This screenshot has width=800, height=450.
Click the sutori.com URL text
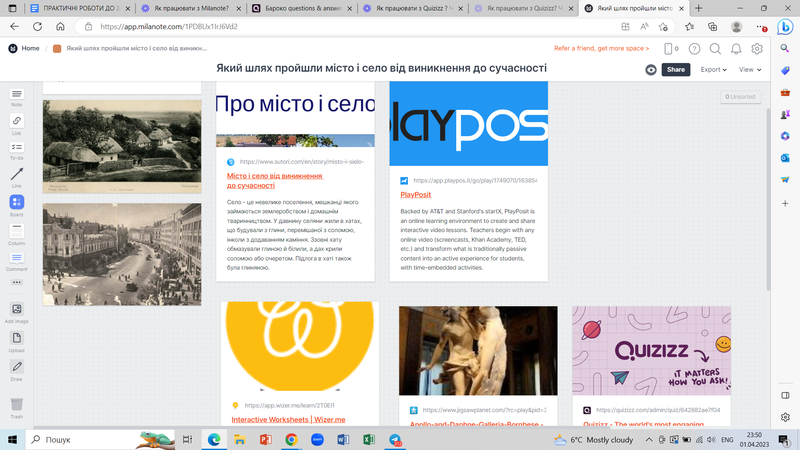pos(302,162)
